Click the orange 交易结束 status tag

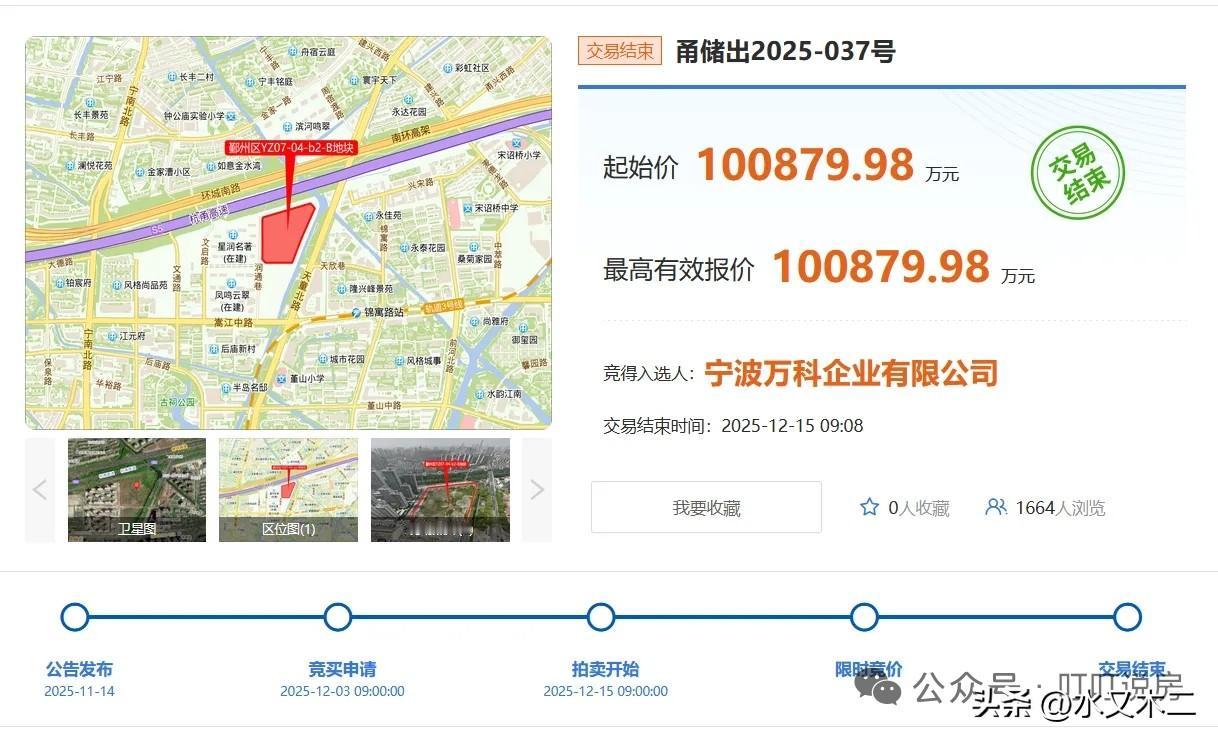[x=619, y=50]
